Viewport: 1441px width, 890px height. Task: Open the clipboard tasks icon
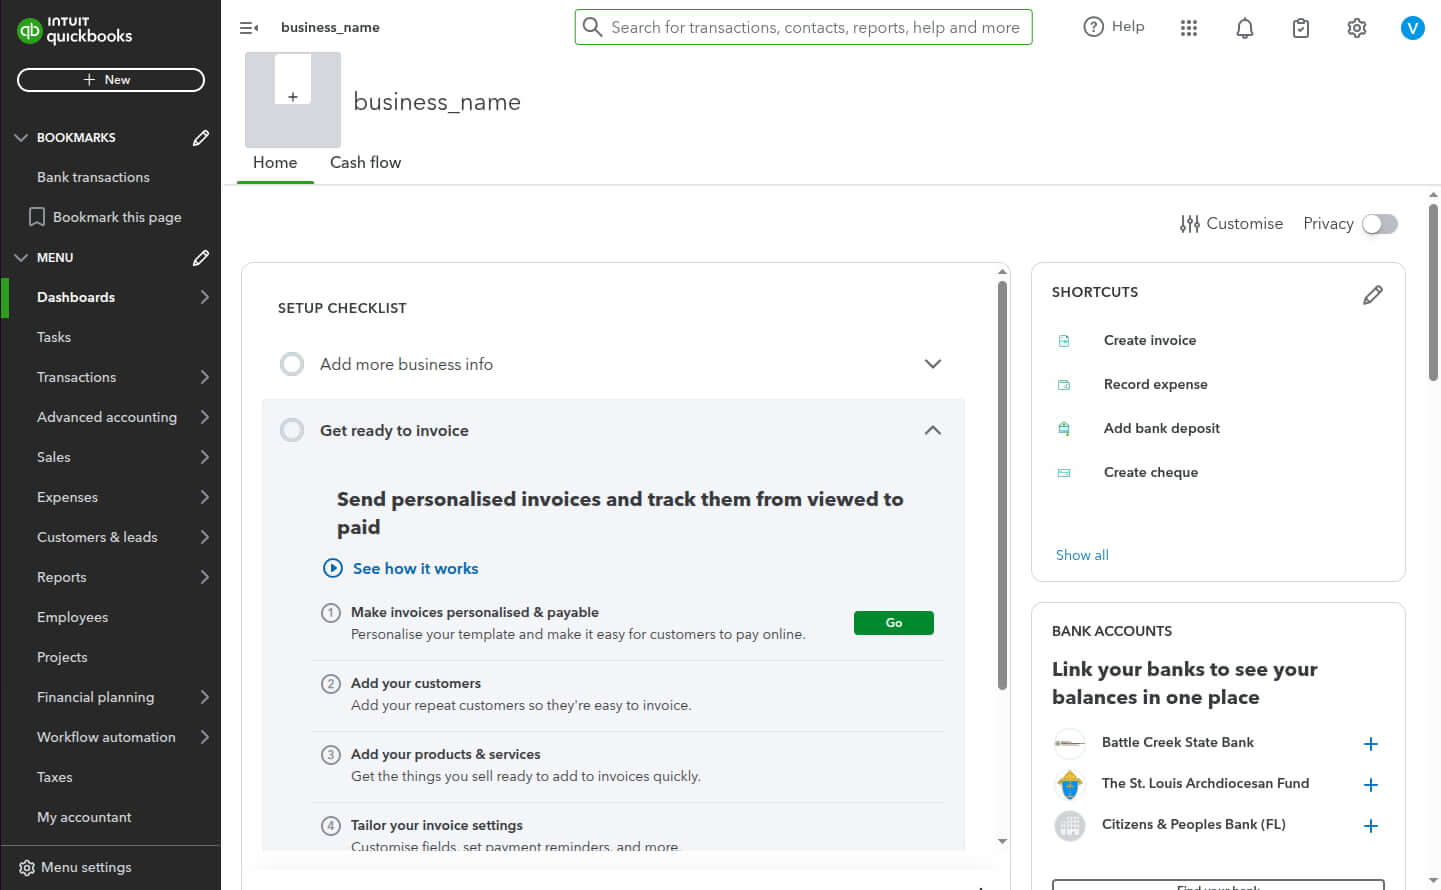pyautogui.click(x=1300, y=28)
